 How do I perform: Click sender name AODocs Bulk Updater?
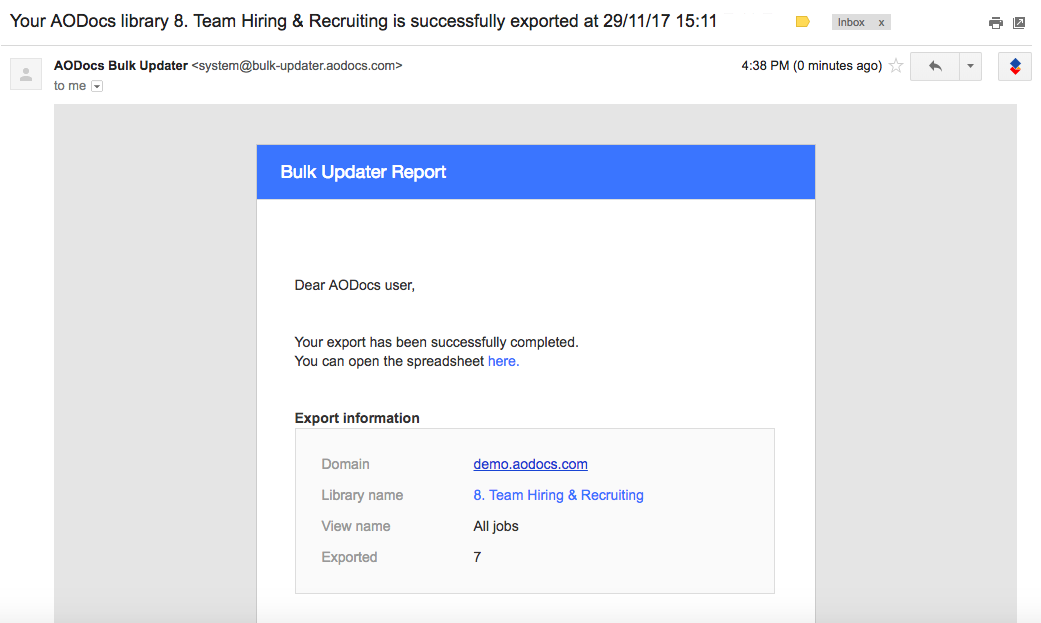[x=121, y=66]
